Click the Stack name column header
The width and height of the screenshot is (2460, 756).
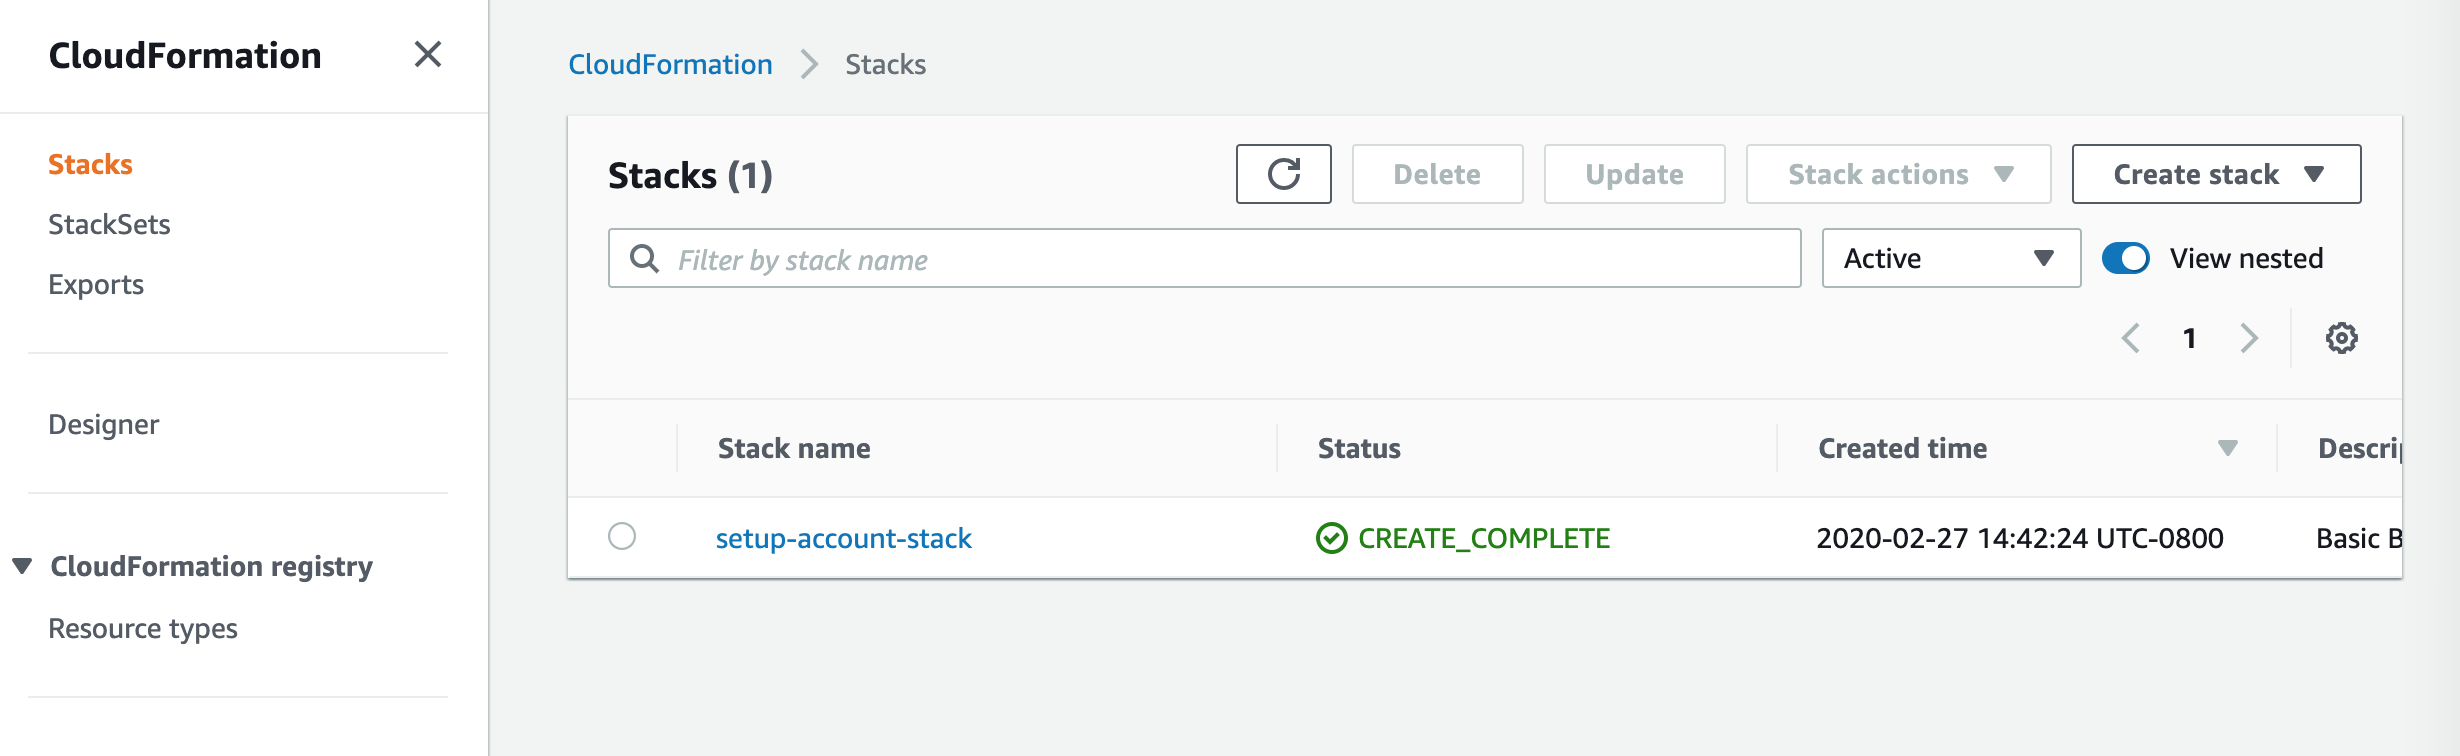pos(794,448)
